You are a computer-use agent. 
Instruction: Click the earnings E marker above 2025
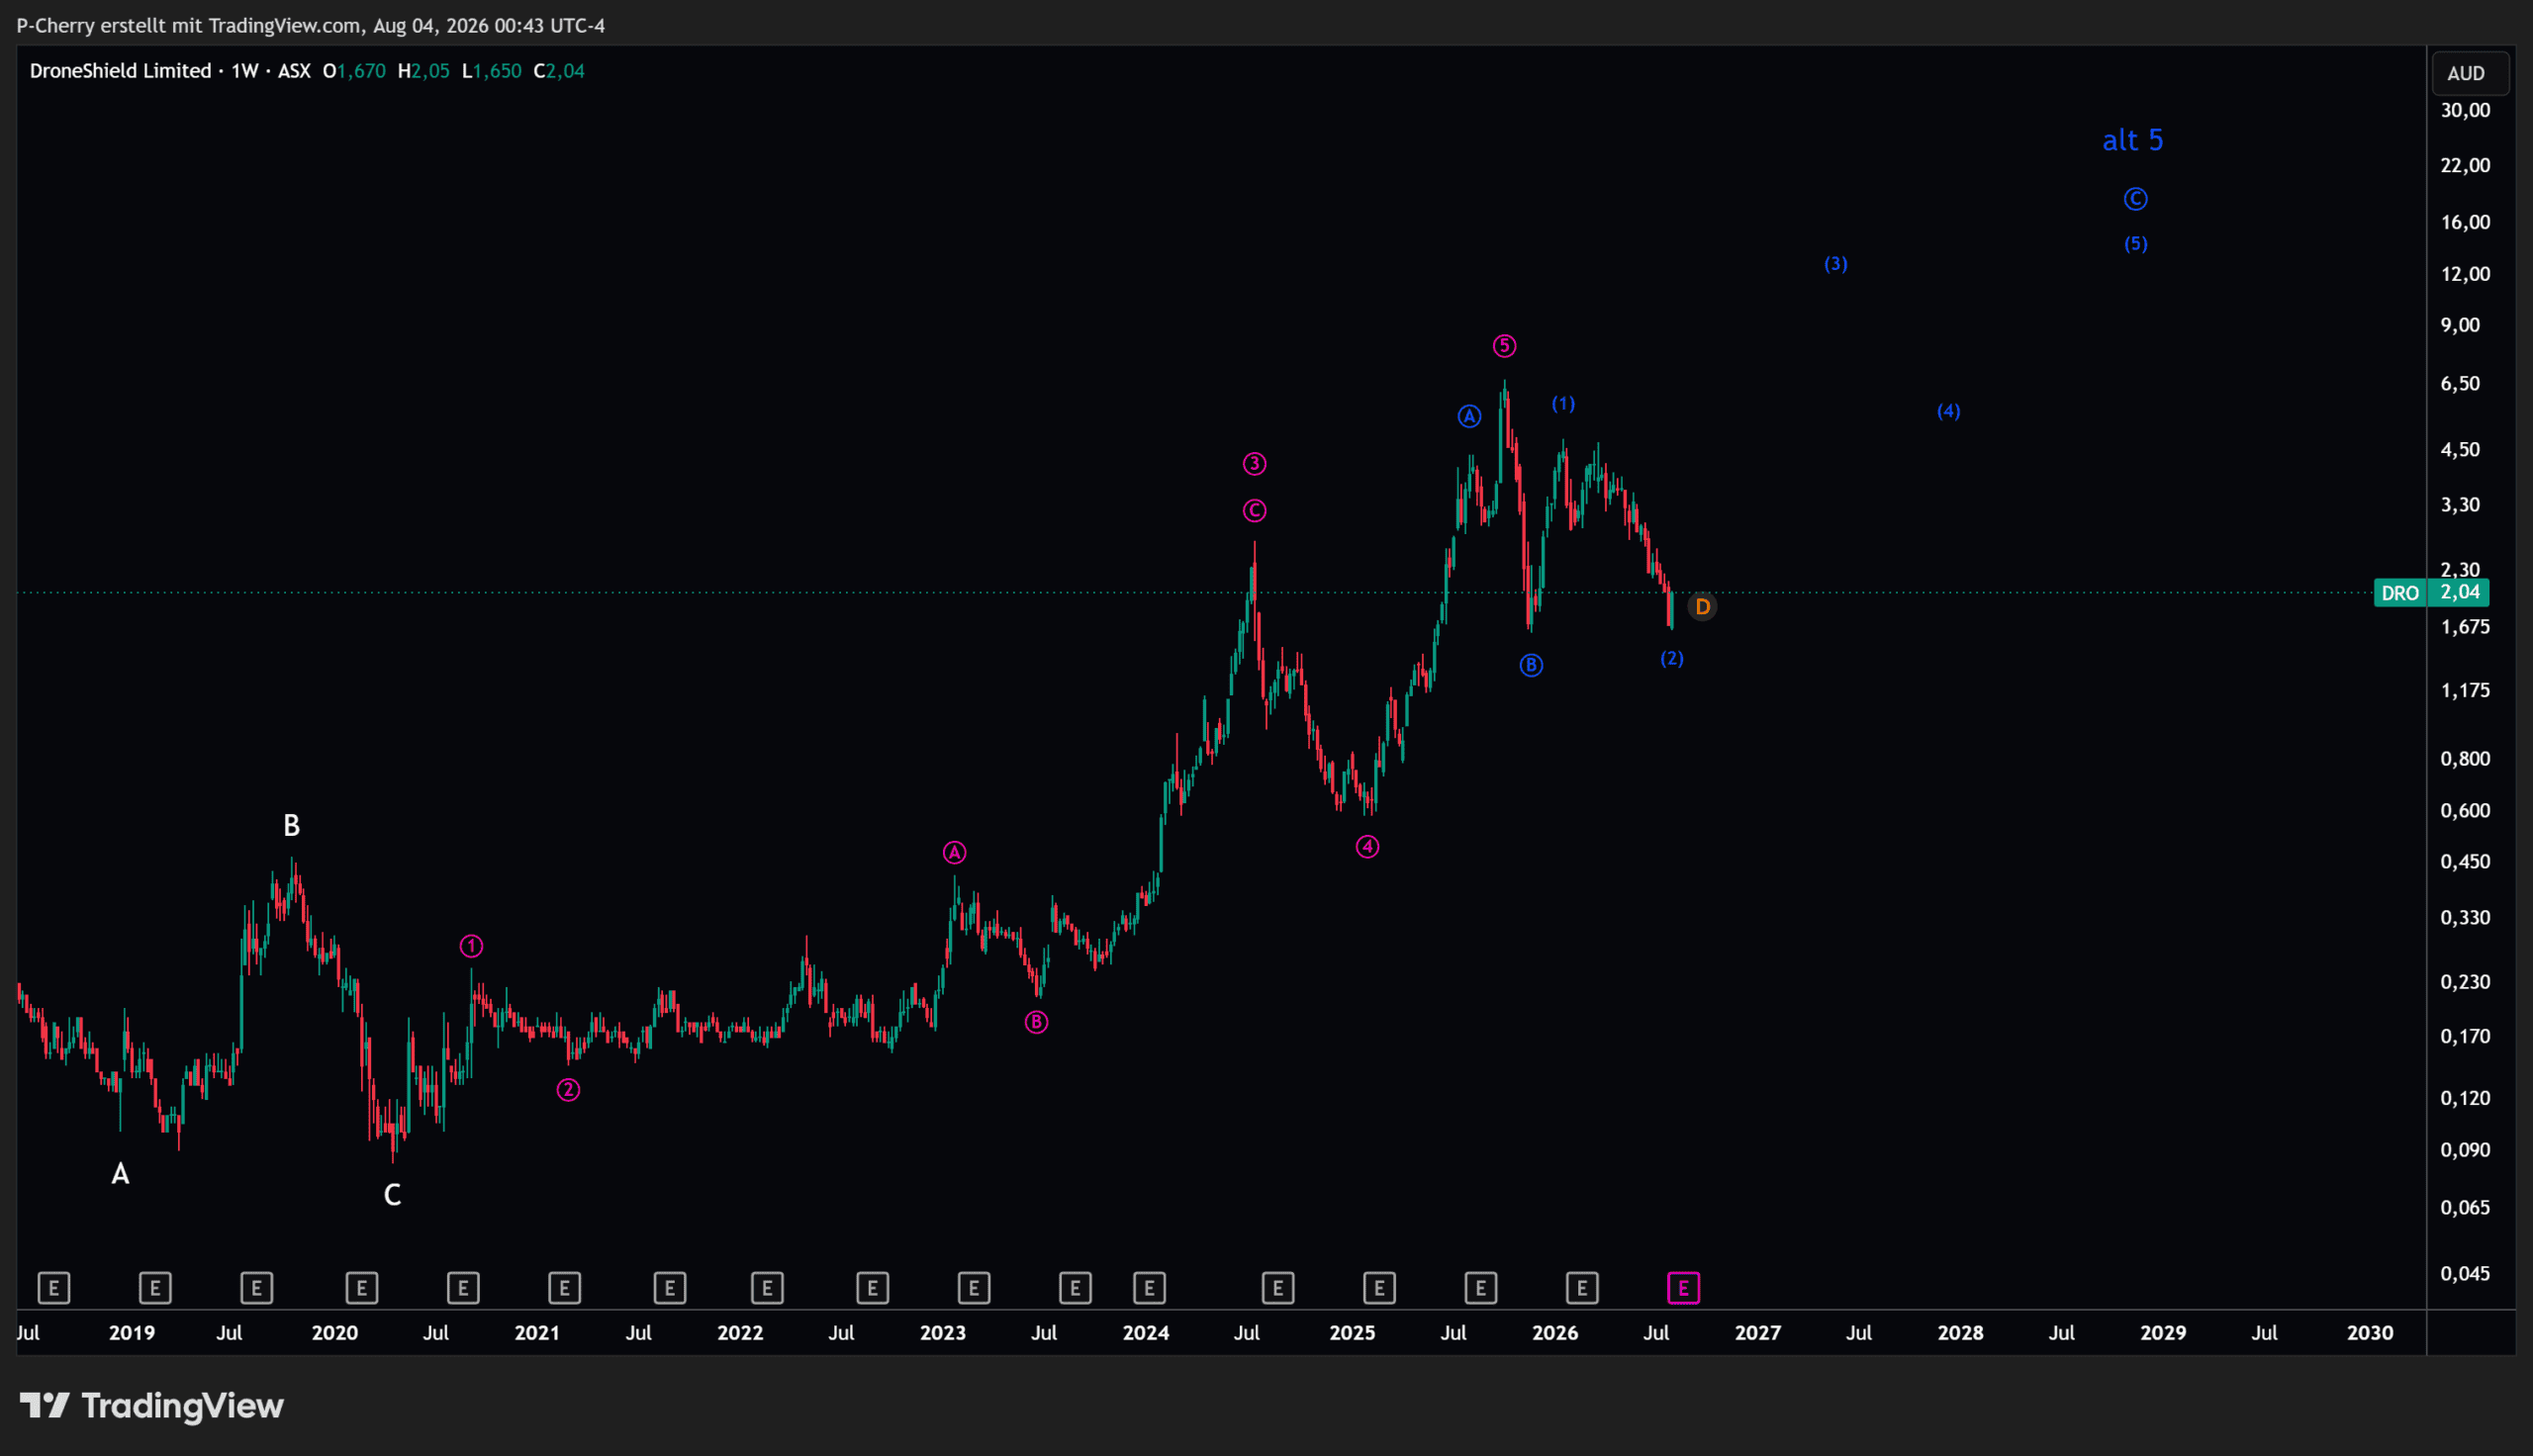(x=1379, y=1288)
